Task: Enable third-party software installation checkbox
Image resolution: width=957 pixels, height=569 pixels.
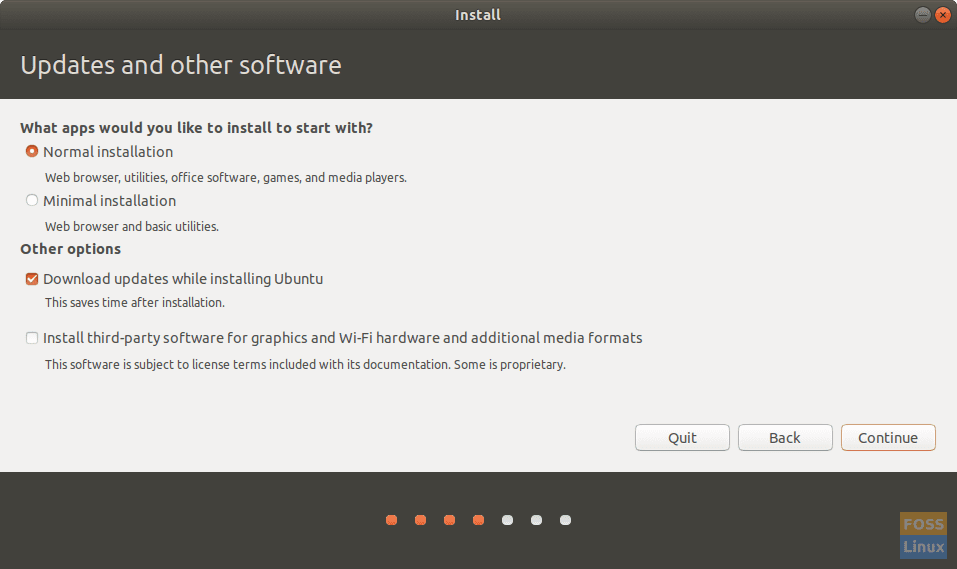Action: pyautogui.click(x=32, y=338)
